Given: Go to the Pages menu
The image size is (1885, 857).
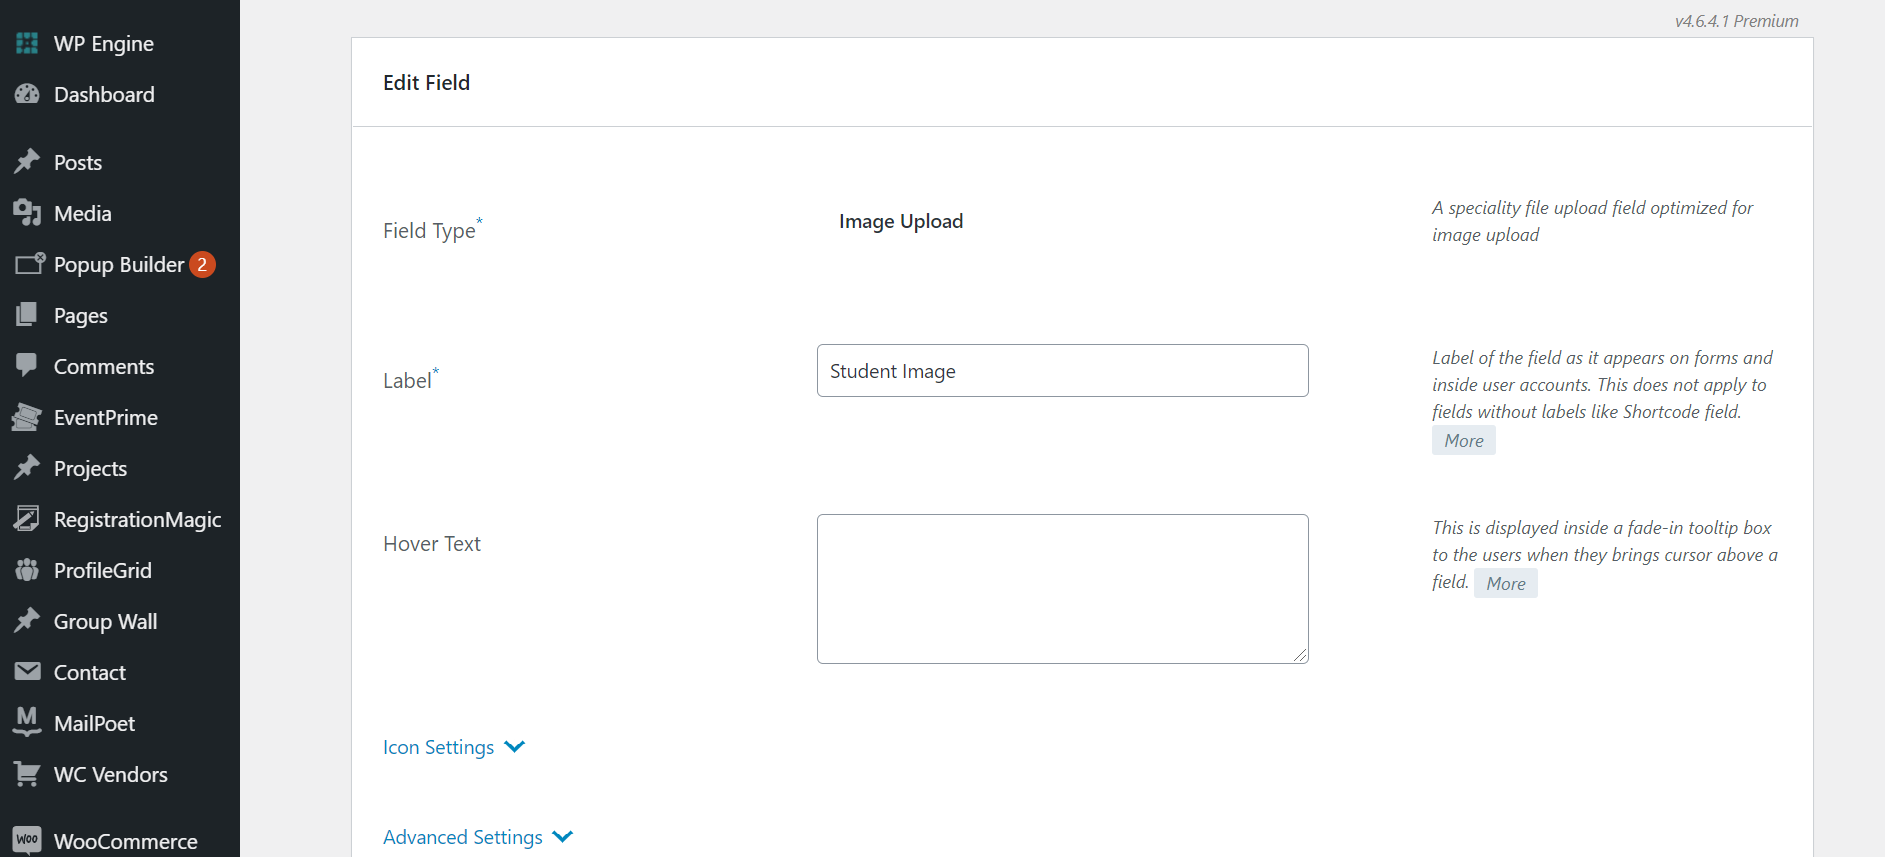Looking at the screenshot, I should point(80,316).
